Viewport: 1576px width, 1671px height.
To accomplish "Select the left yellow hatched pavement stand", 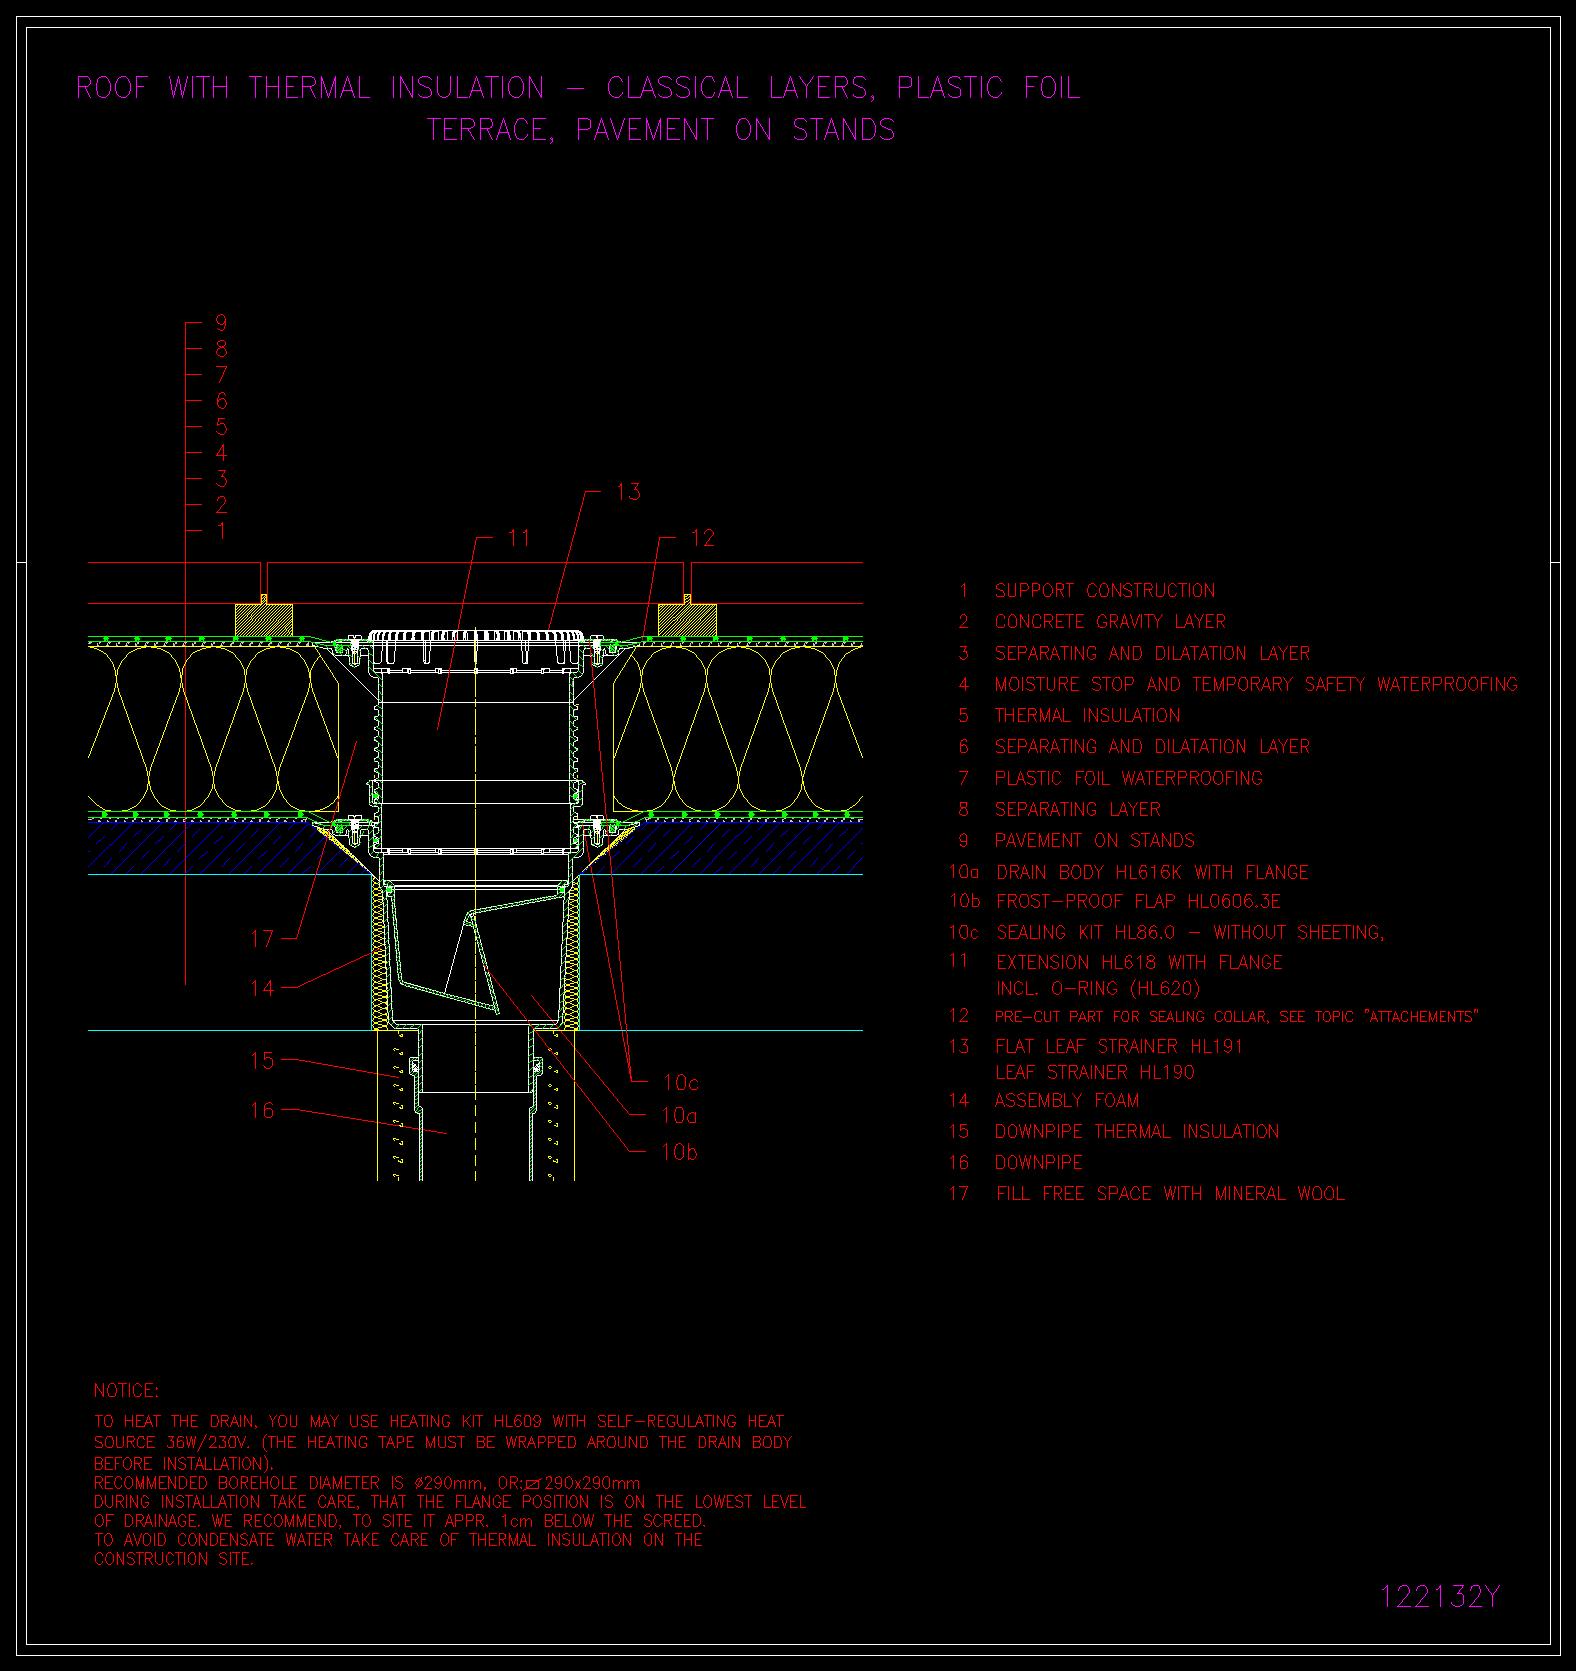I will click(x=264, y=620).
